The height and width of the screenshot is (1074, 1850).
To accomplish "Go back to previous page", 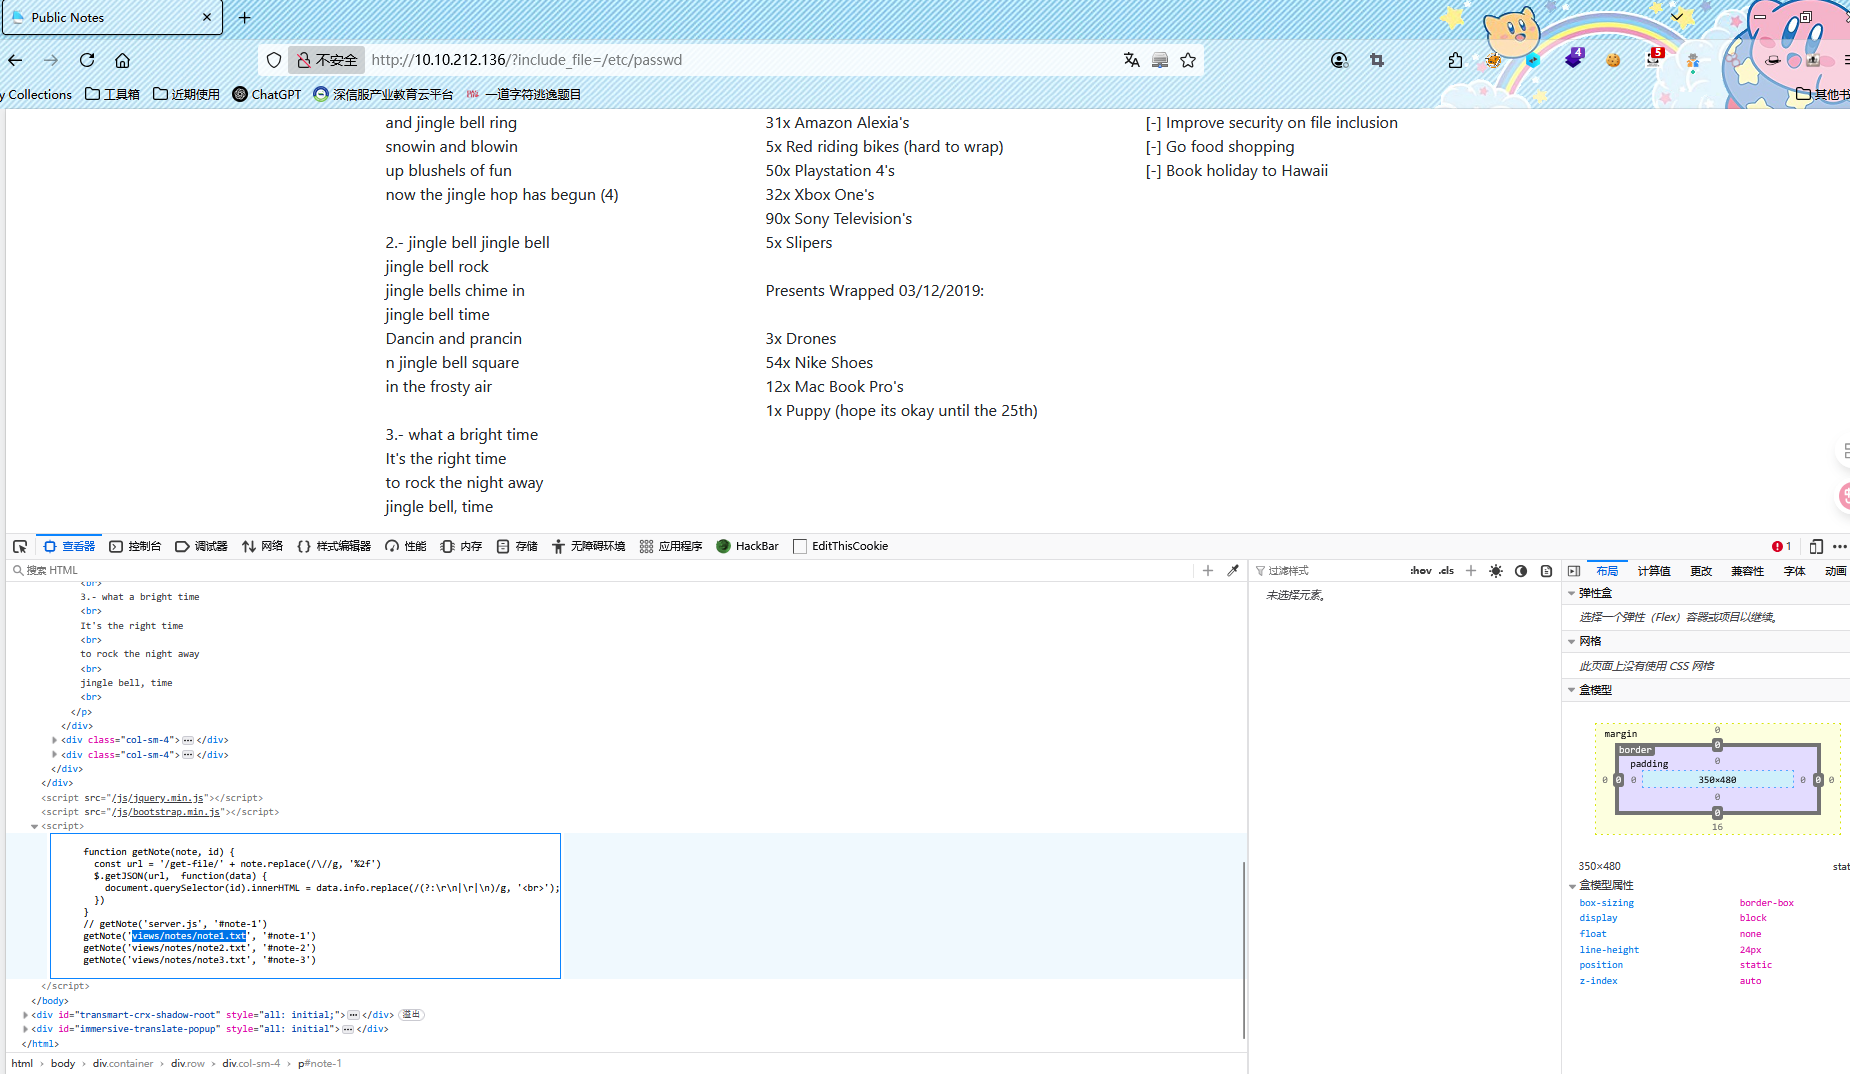I will 15,60.
